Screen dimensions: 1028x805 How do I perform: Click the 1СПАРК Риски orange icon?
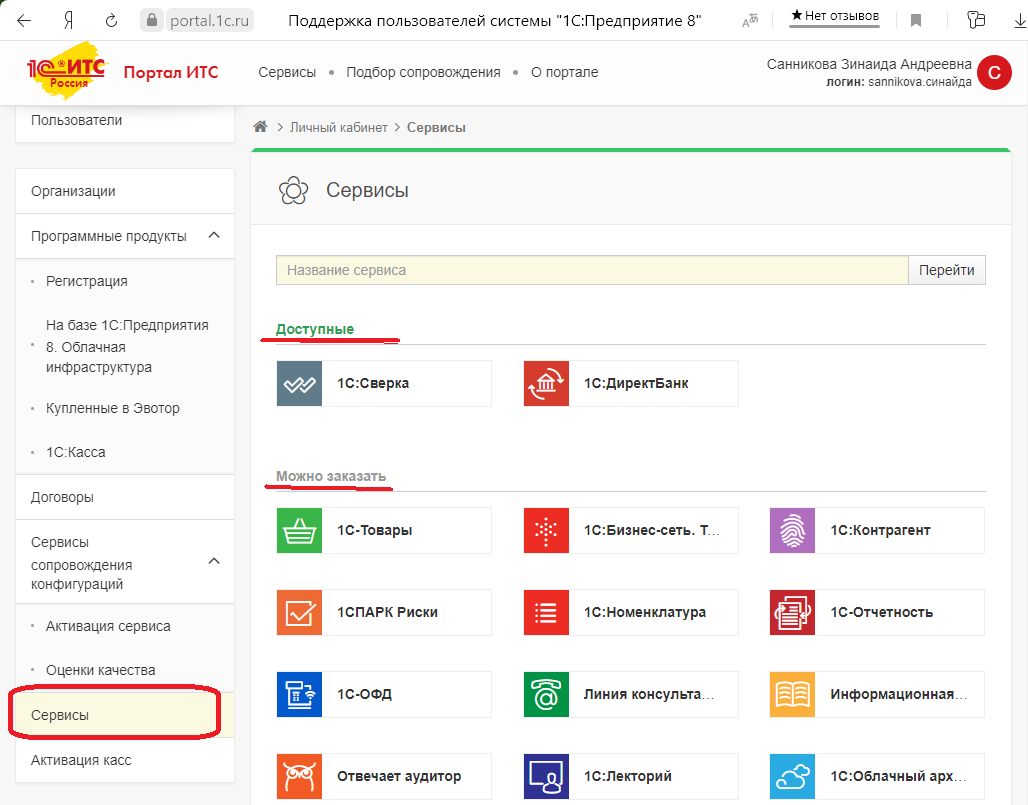coord(300,612)
